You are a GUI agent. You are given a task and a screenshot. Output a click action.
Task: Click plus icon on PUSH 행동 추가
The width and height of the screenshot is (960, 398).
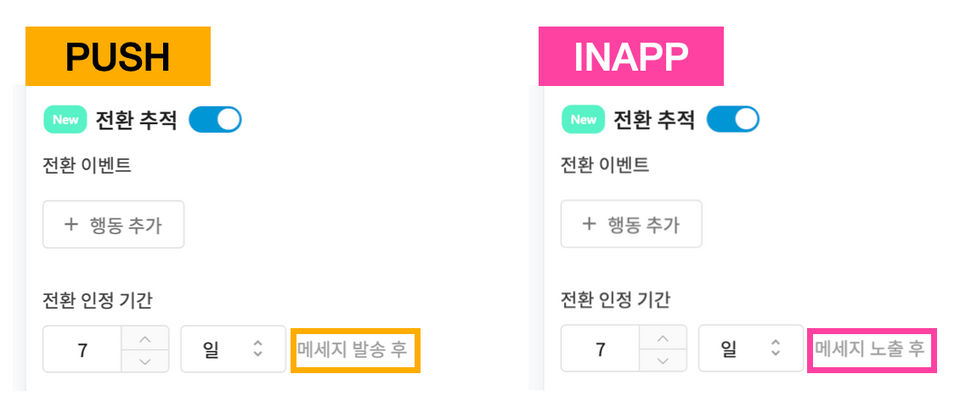pos(71,224)
